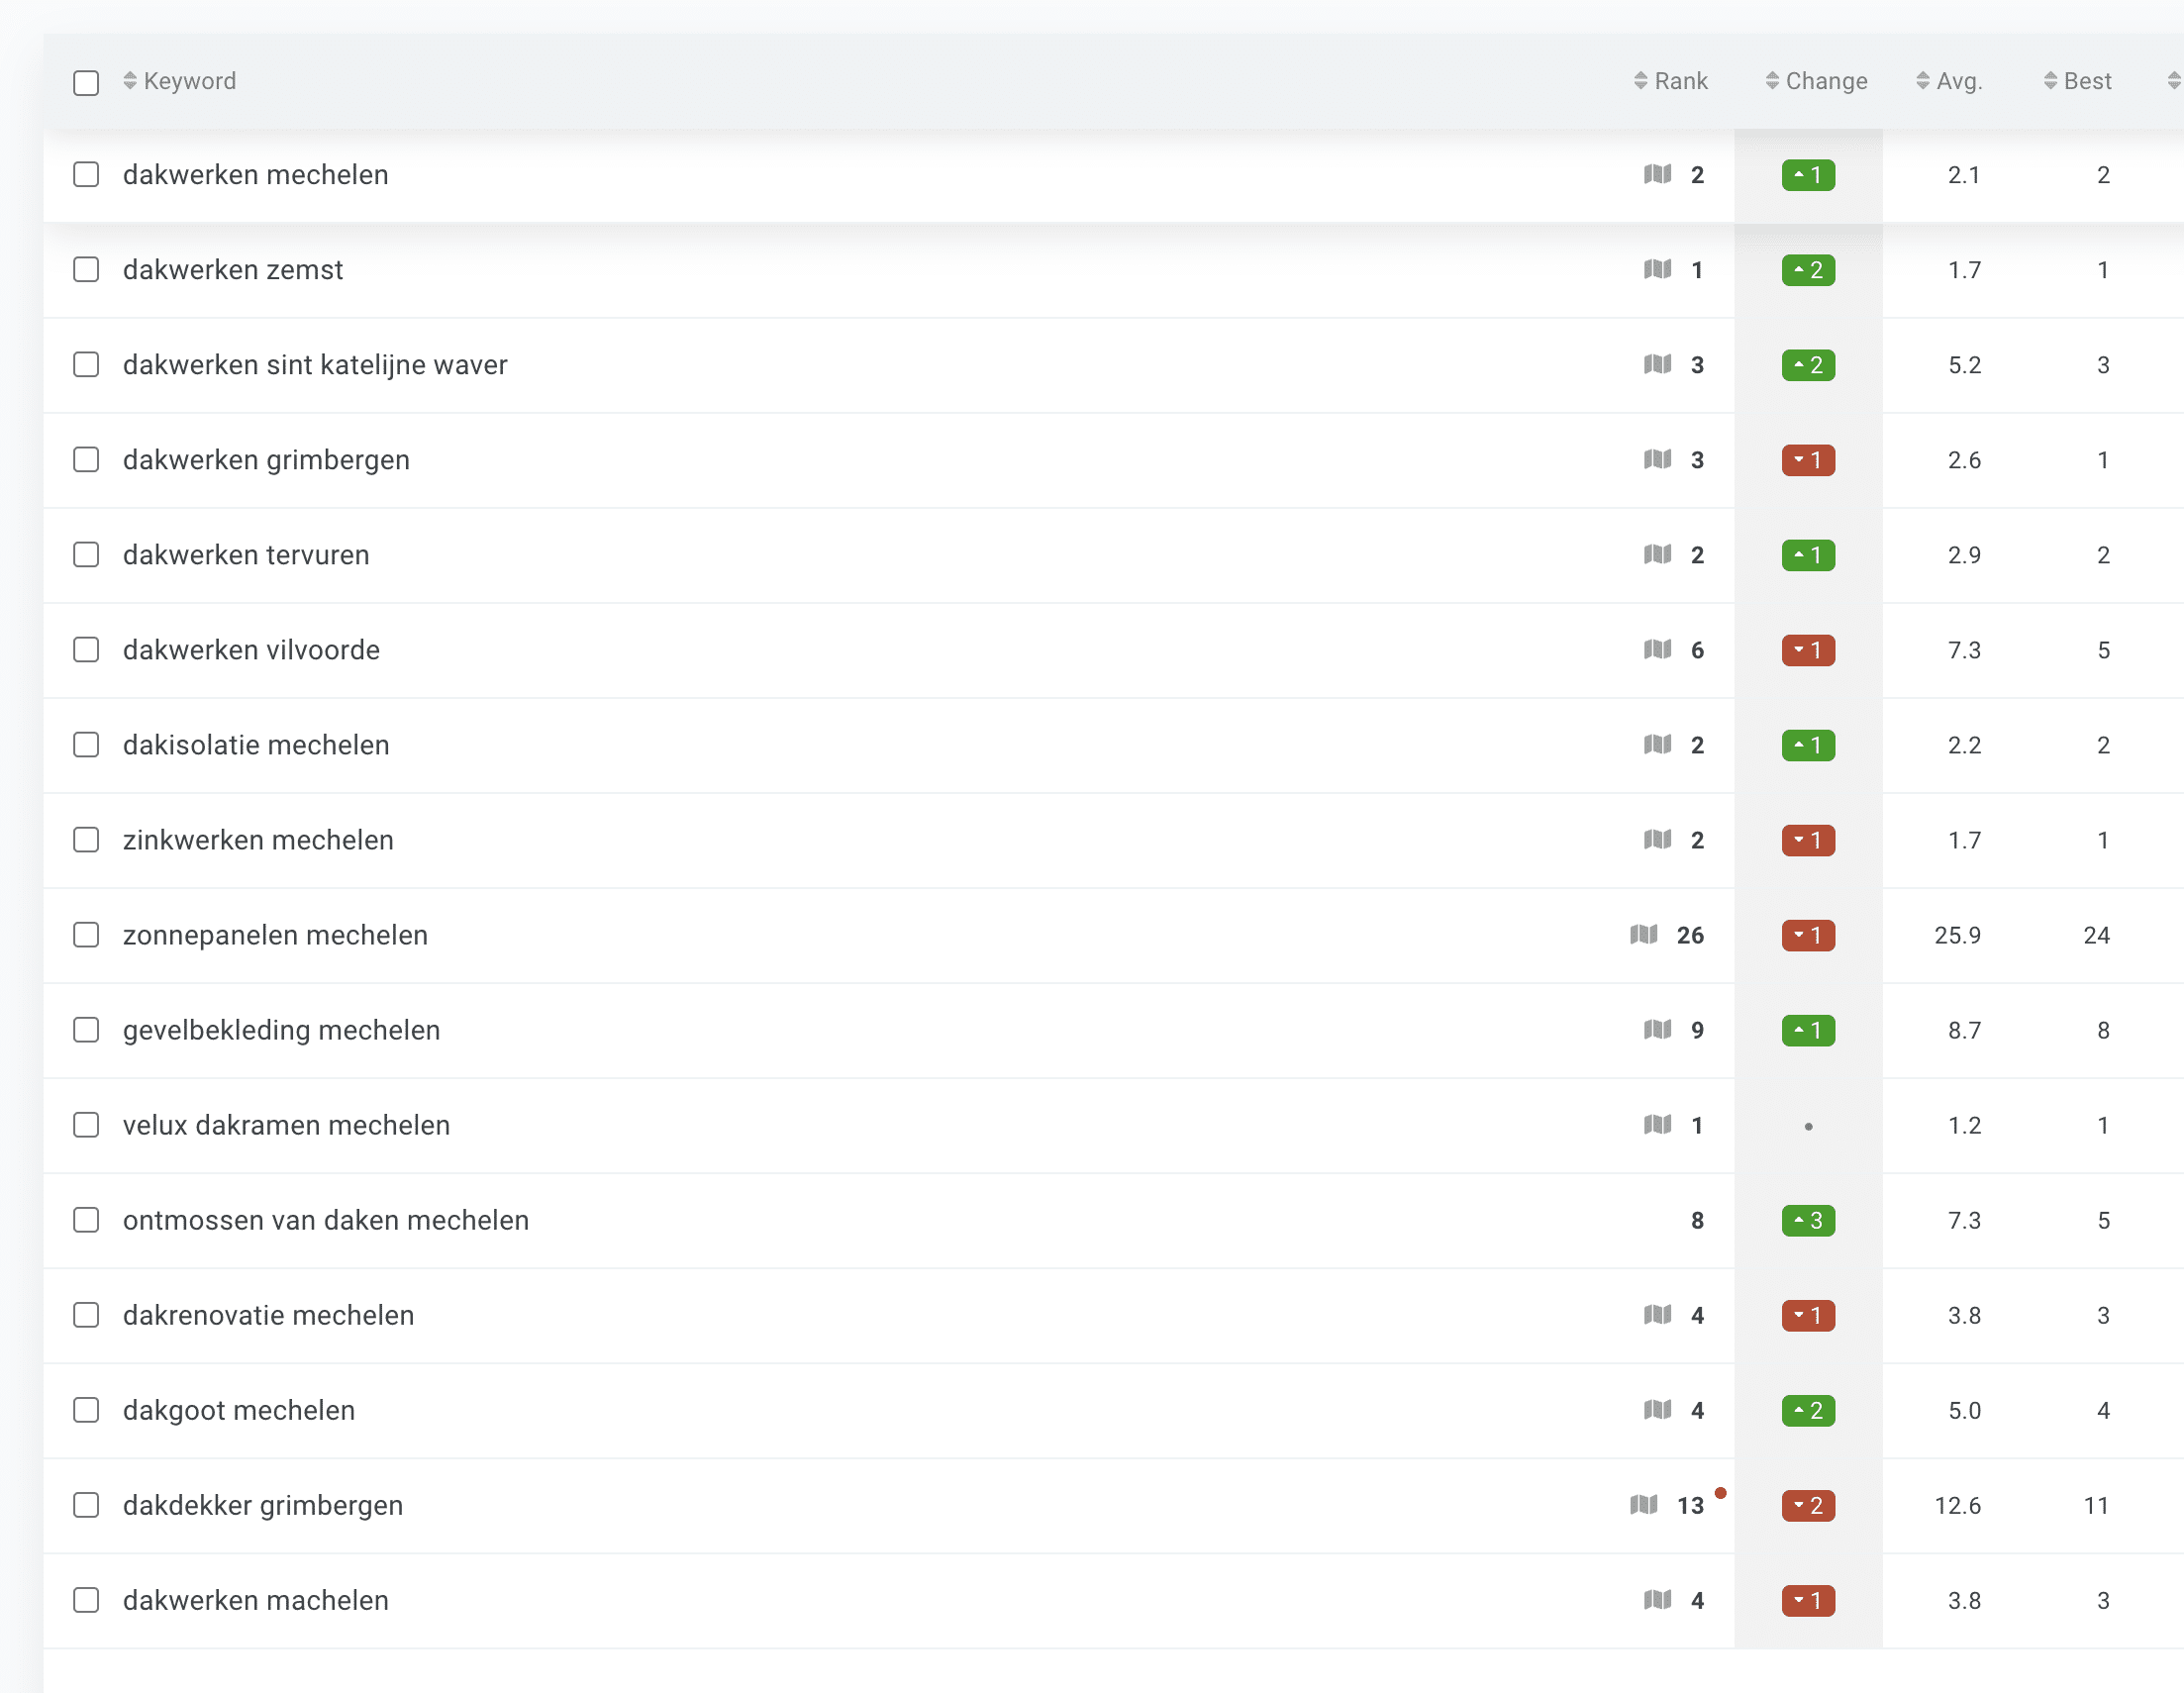Click the rank value 26 for zonnepanelen mechelen

coord(1690,935)
